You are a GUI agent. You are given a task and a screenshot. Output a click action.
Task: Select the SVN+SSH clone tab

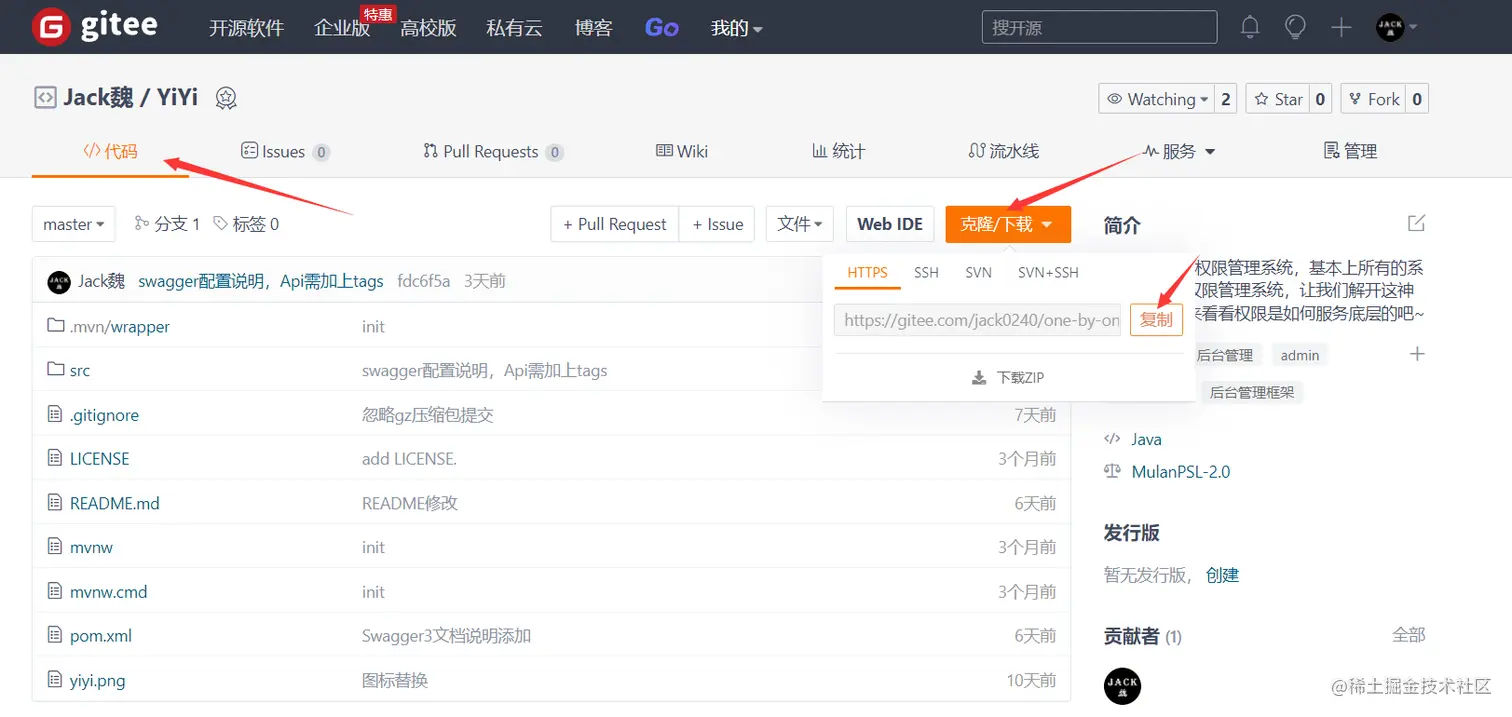pos(1048,272)
